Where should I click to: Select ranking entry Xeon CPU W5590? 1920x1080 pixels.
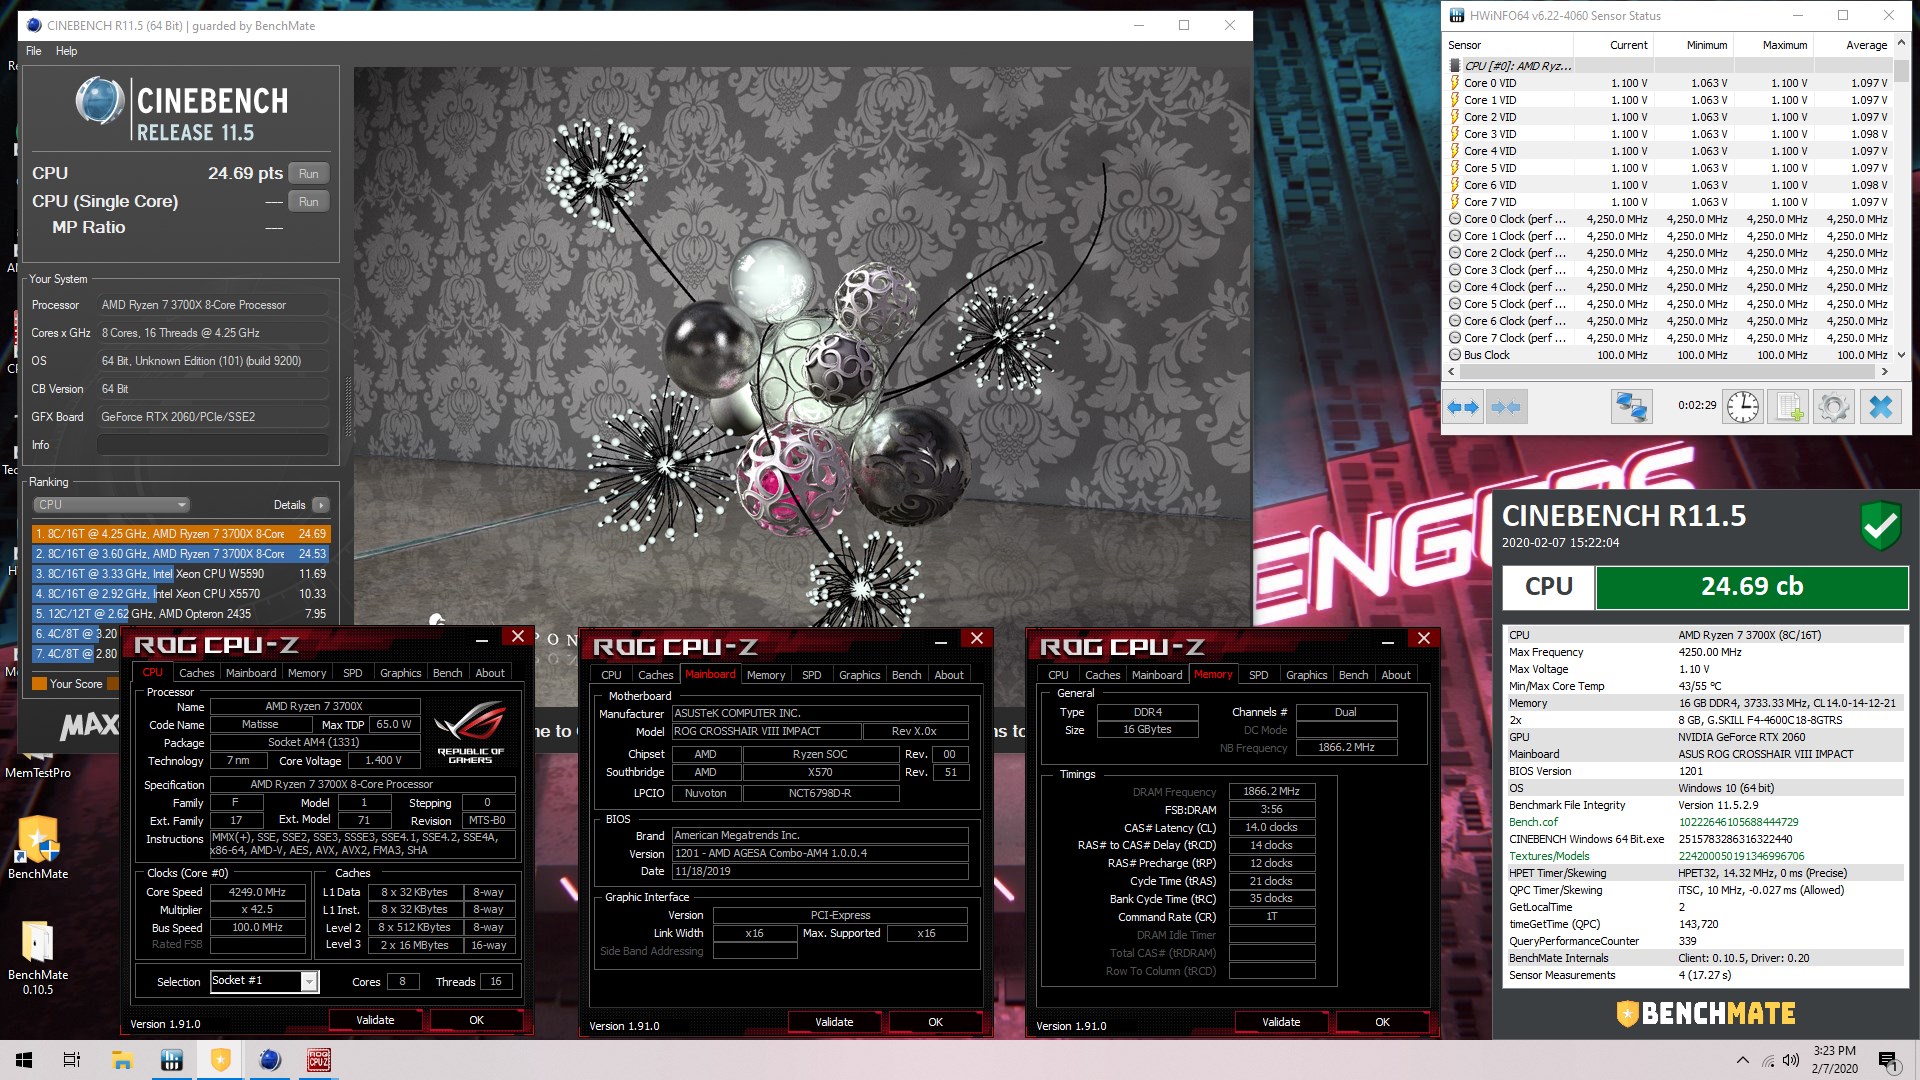tap(180, 574)
